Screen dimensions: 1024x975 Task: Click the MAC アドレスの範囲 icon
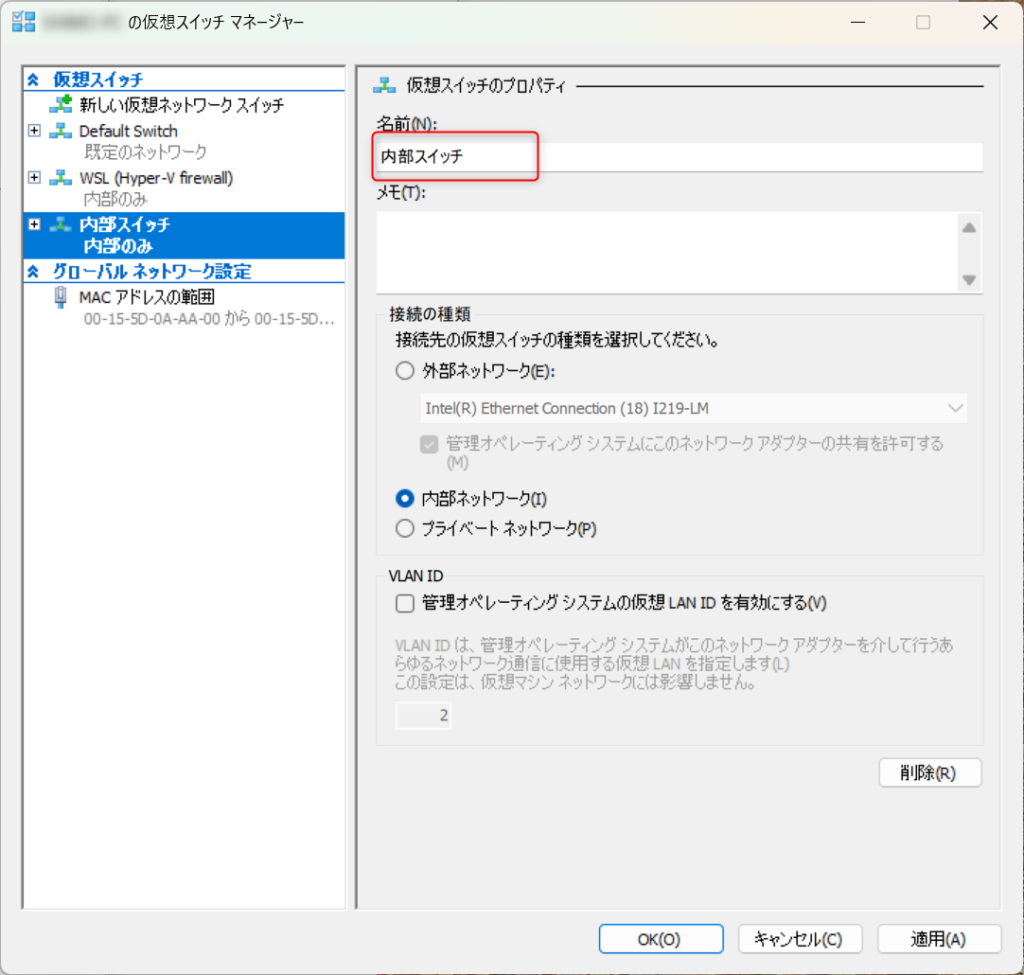pos(62,298)
